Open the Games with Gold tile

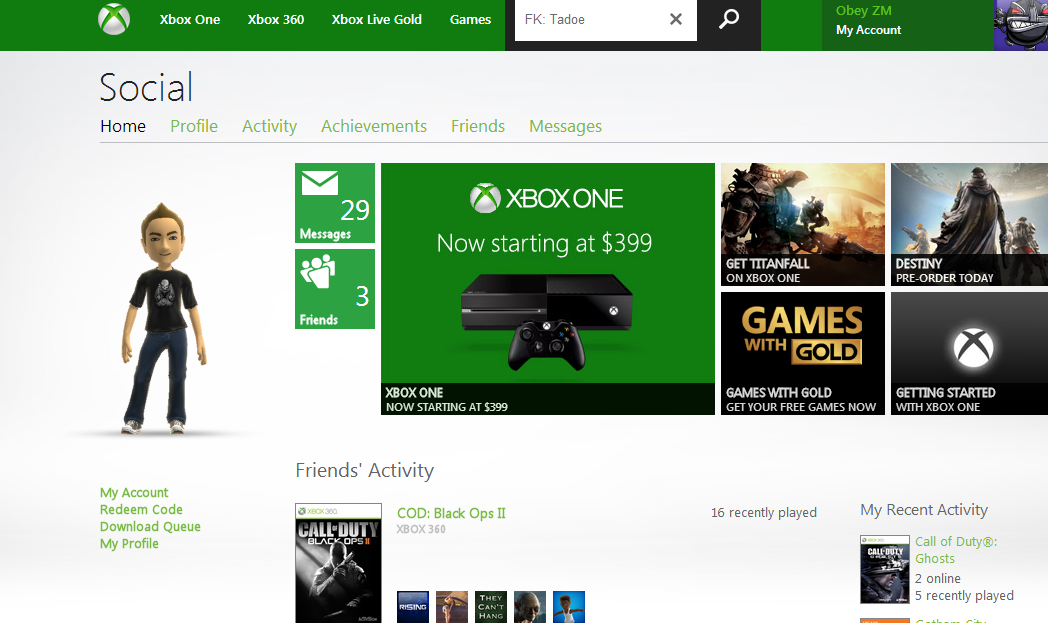tap(803, 354)
